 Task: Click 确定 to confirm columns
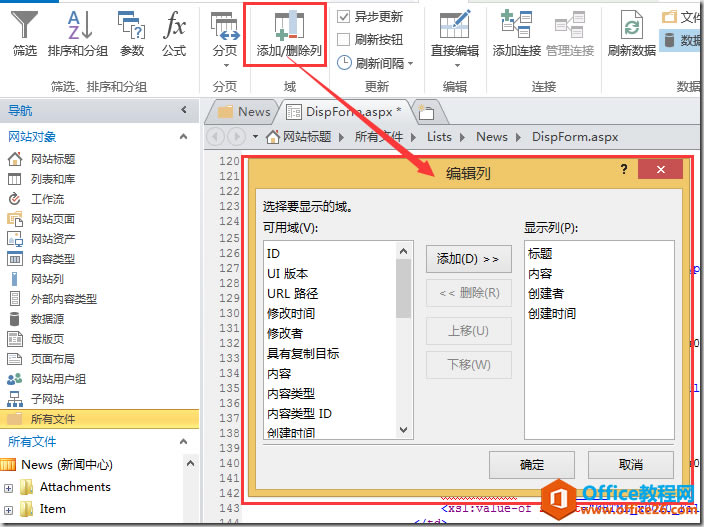[532, 465]
